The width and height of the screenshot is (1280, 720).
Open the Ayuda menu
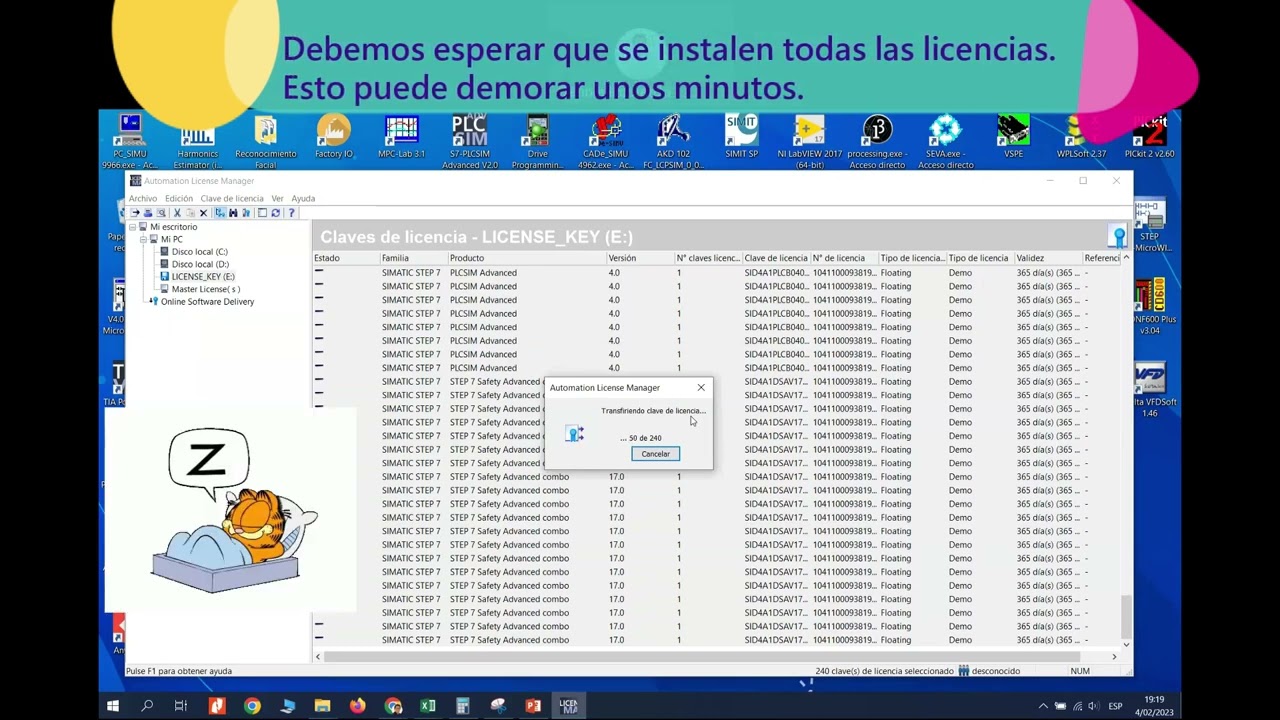click(303, 198)
